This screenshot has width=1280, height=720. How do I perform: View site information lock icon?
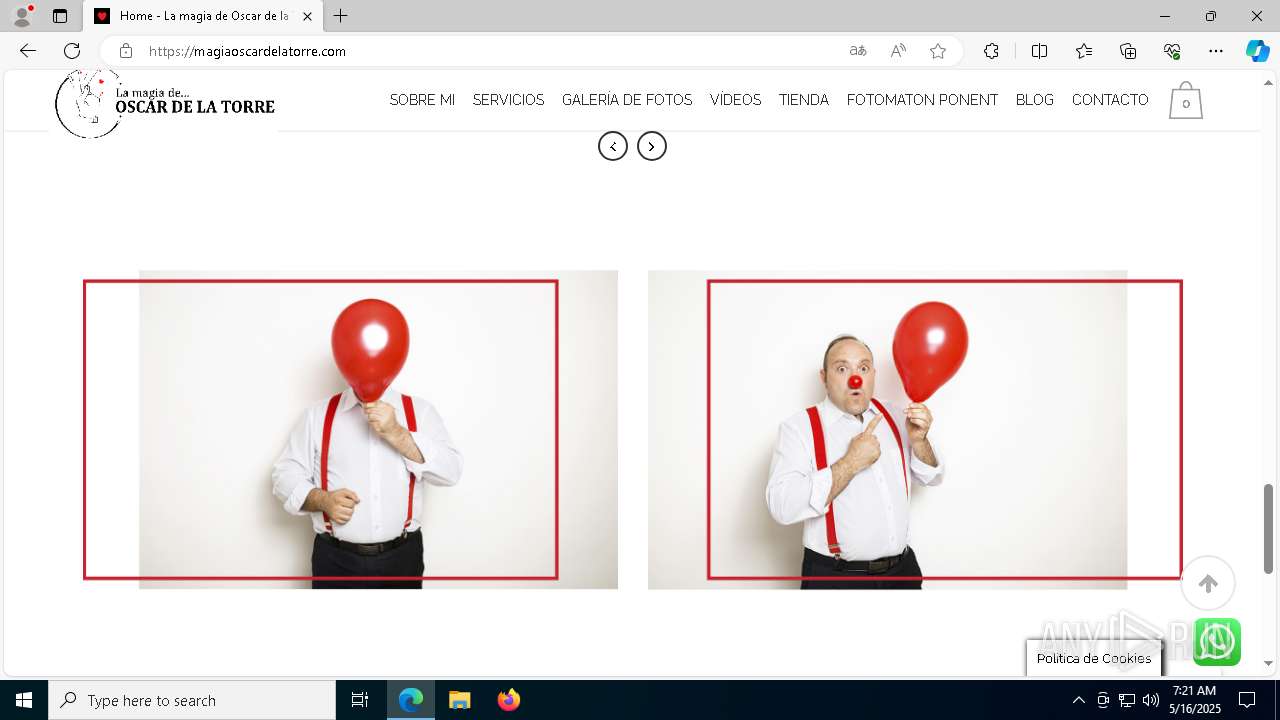tap(126, 51)
